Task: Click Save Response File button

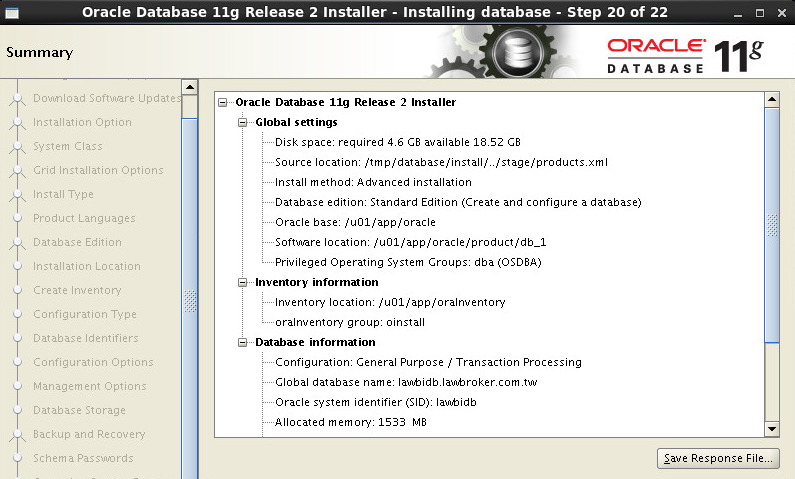Action: [718, 458]
